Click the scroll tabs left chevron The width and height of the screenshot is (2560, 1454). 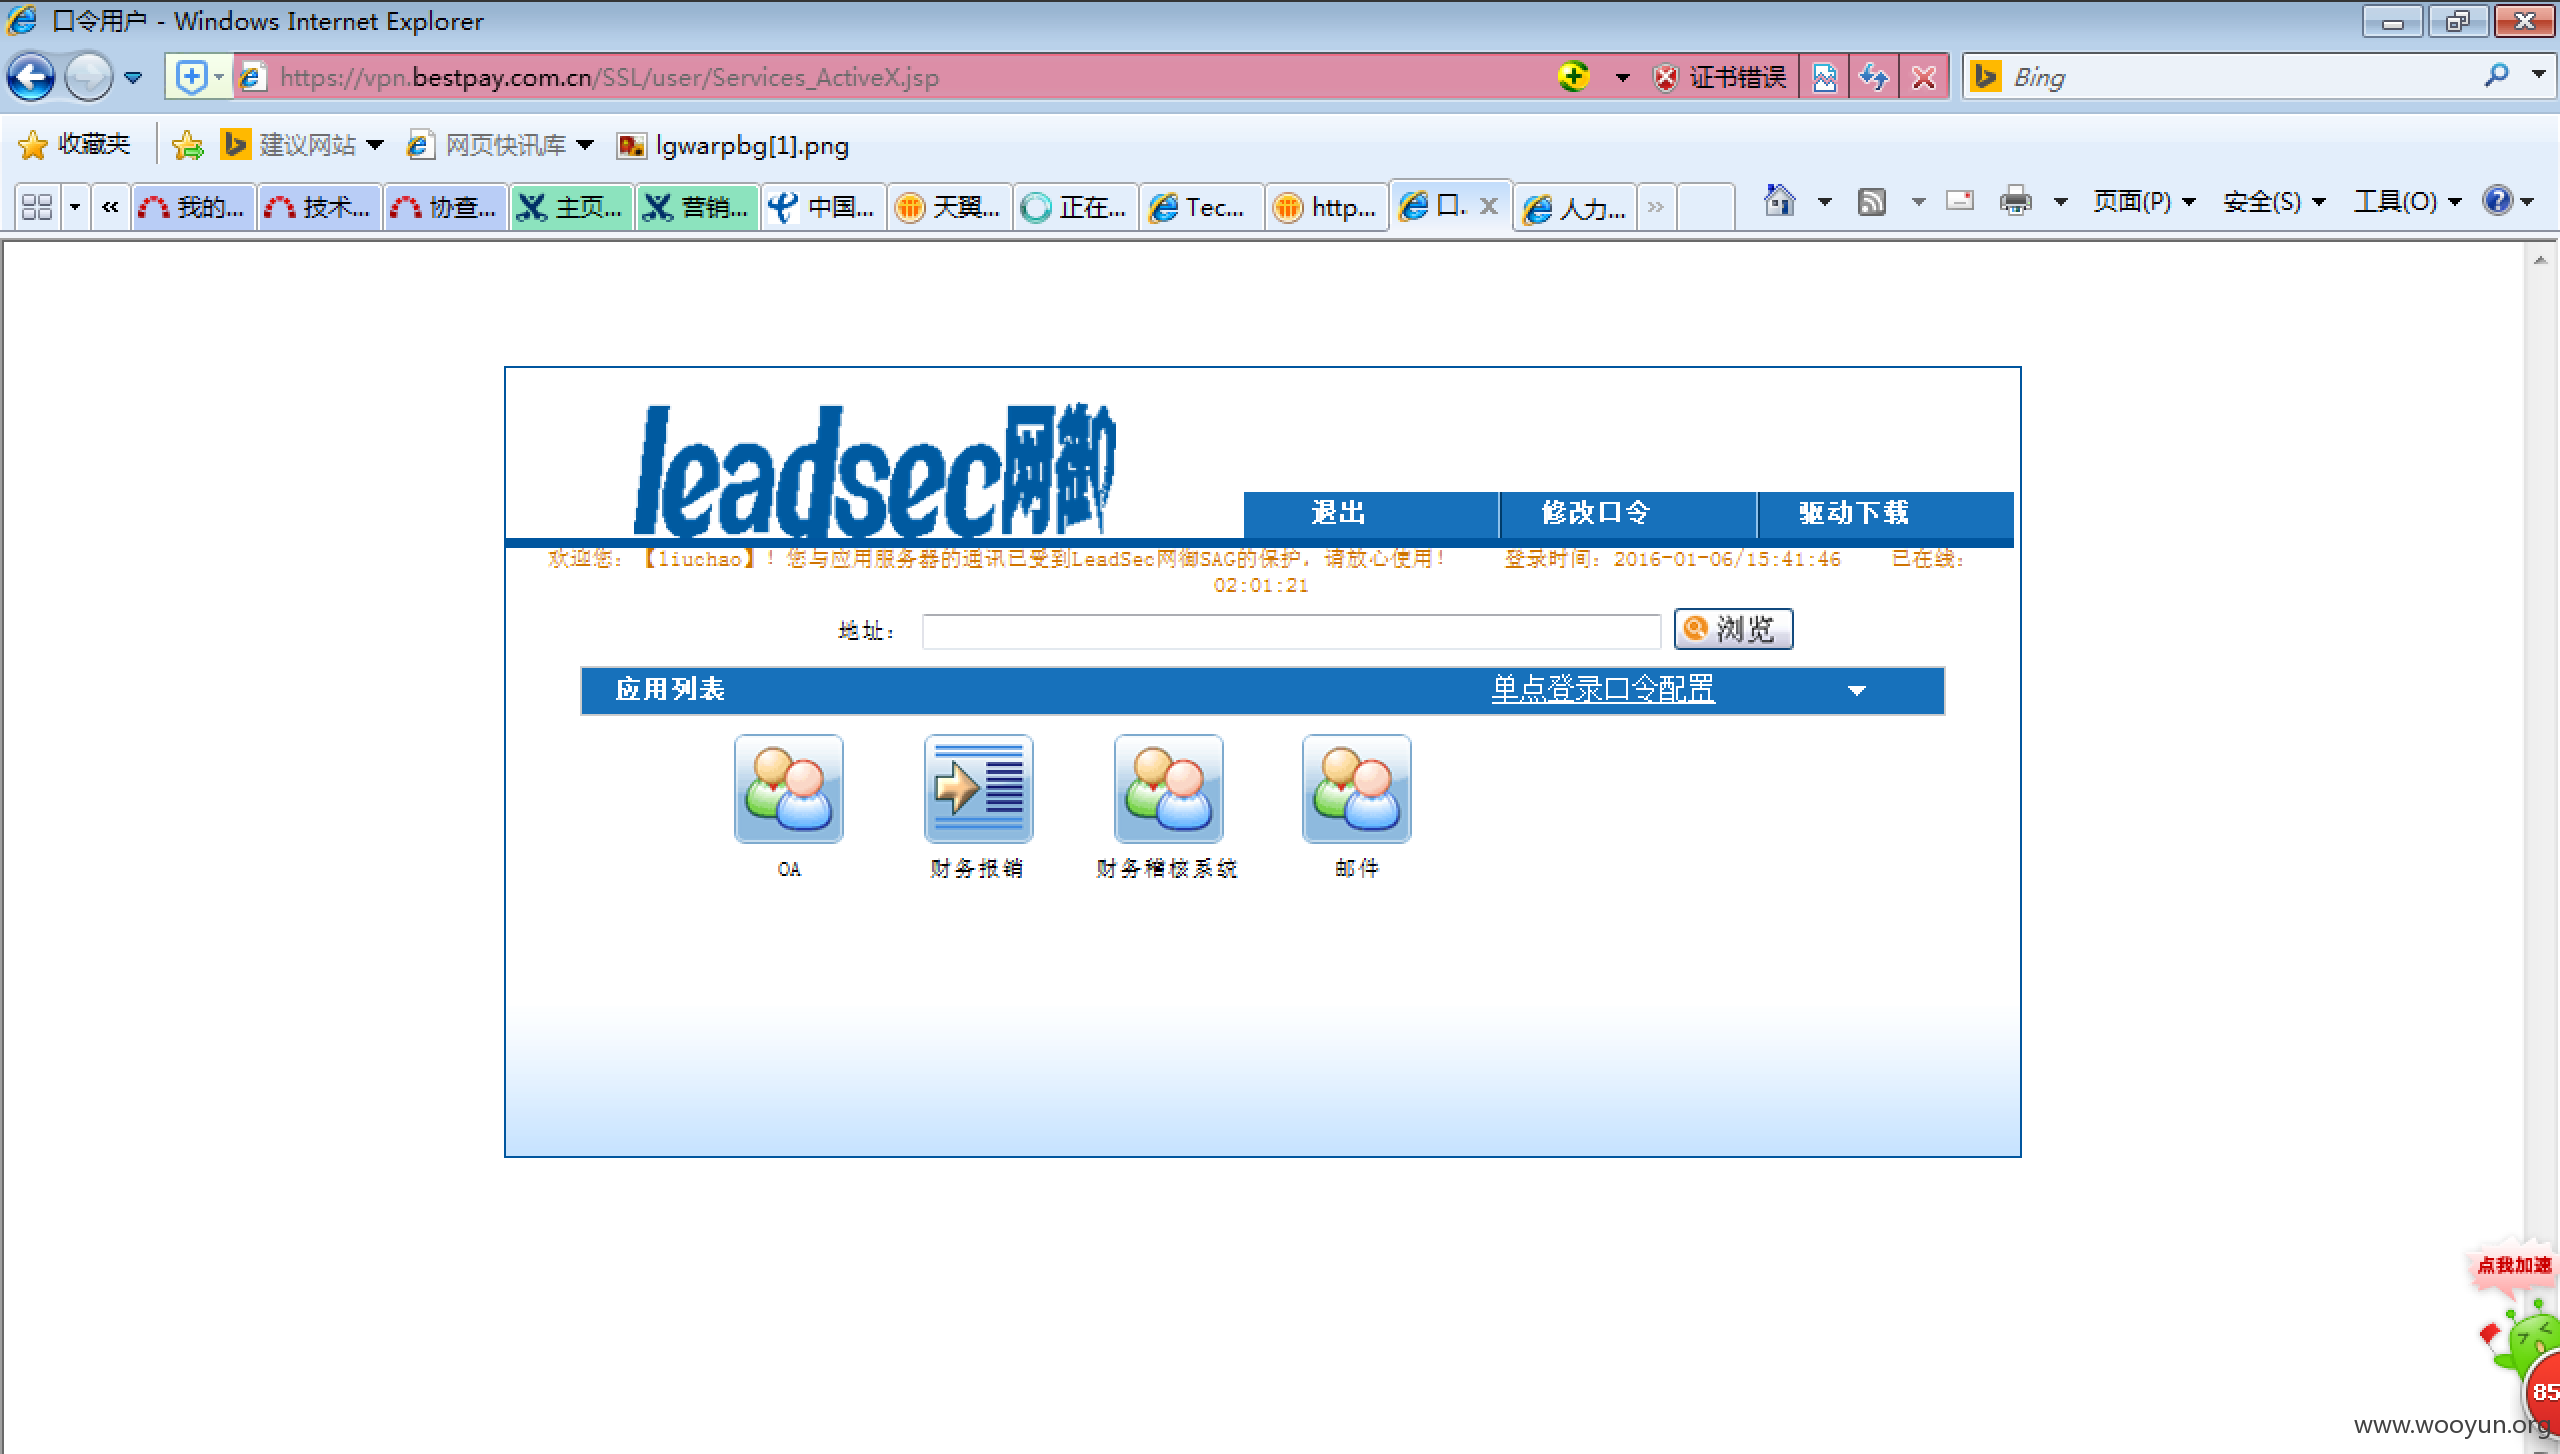[x=110, y=207]
